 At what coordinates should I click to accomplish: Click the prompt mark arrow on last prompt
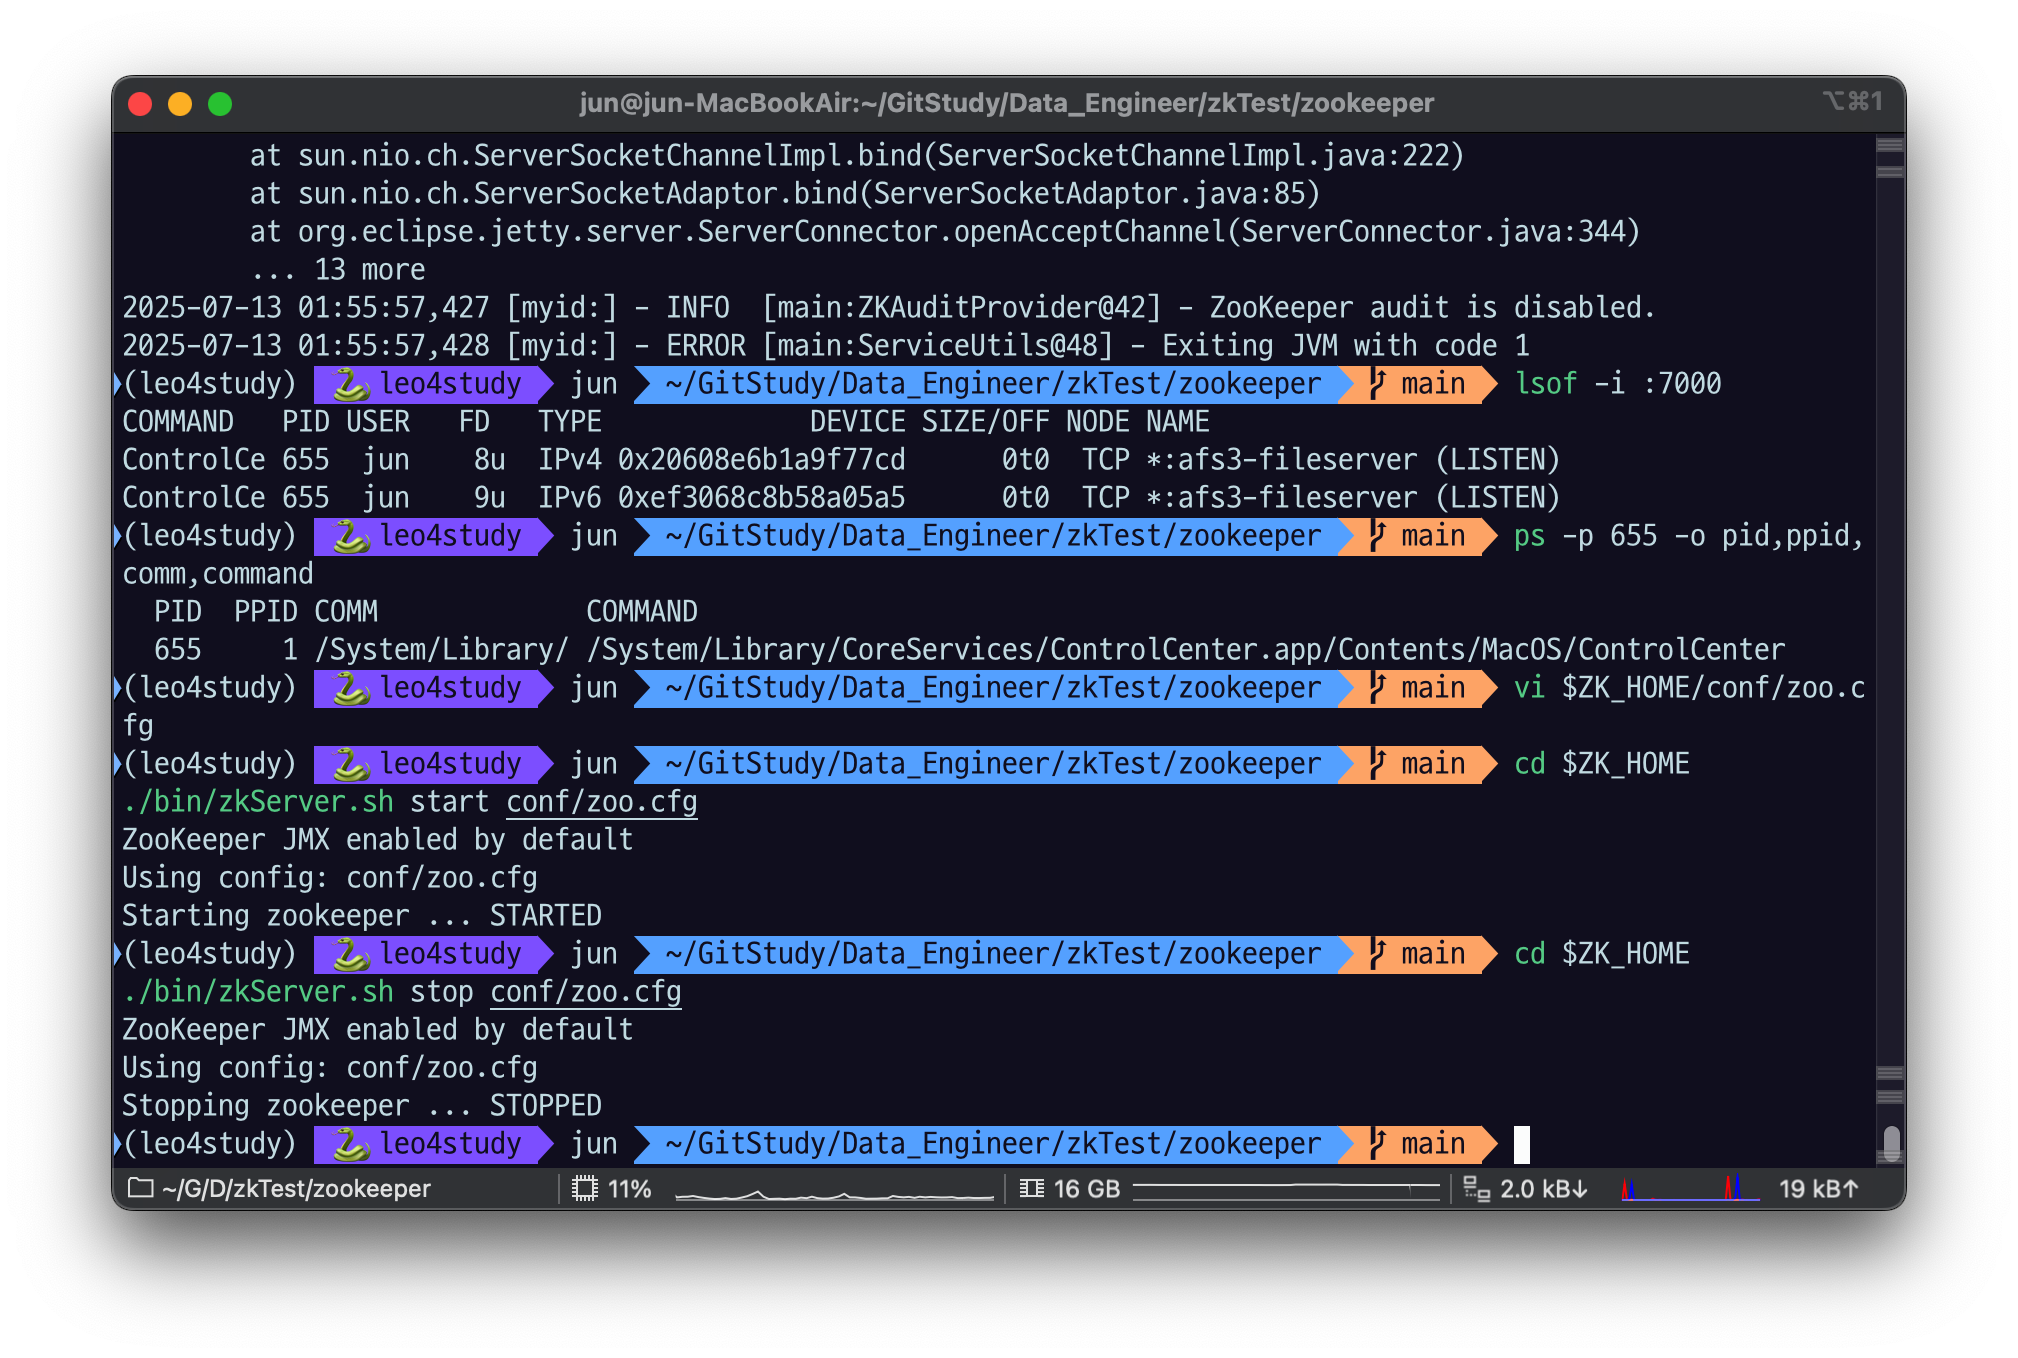(x=118, y=1144)
